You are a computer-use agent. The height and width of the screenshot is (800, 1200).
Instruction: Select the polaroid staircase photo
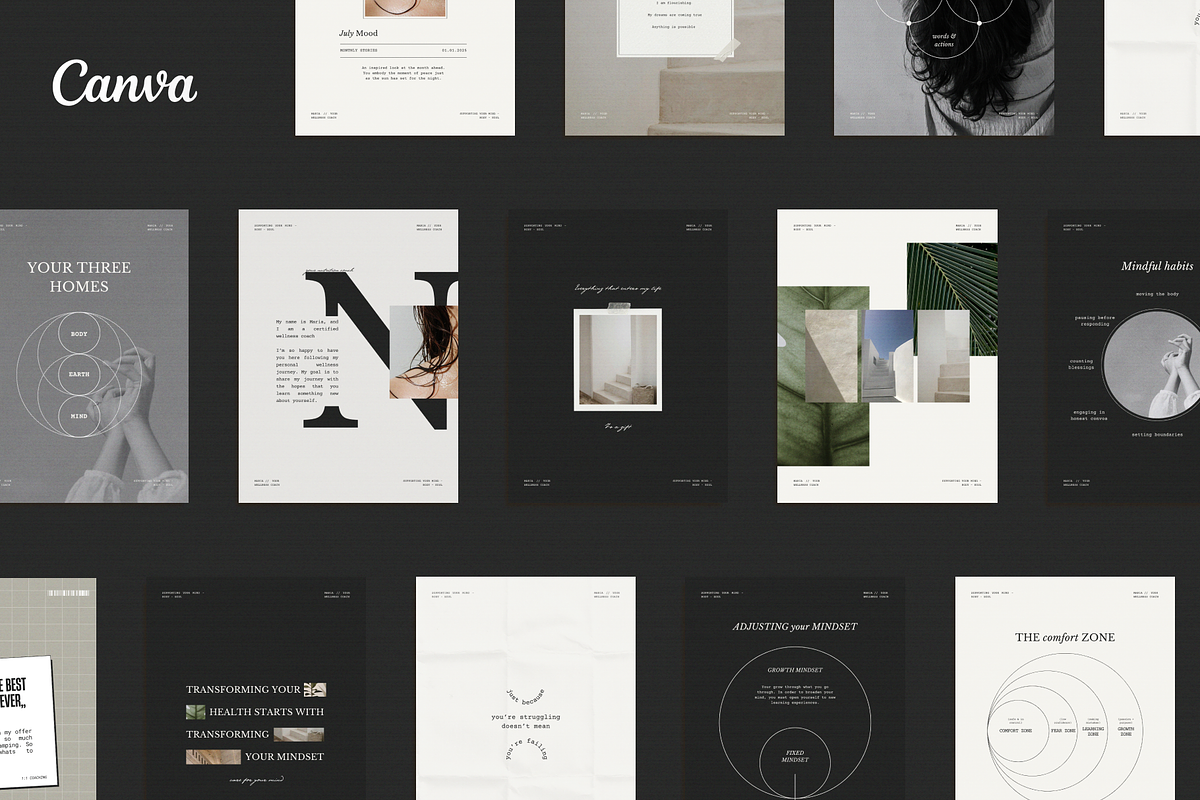click(x=617, y=360)
